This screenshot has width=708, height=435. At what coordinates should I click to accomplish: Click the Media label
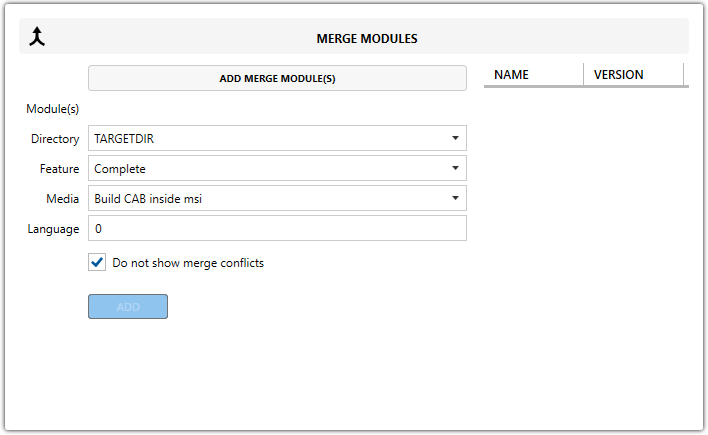pos(62,199)
